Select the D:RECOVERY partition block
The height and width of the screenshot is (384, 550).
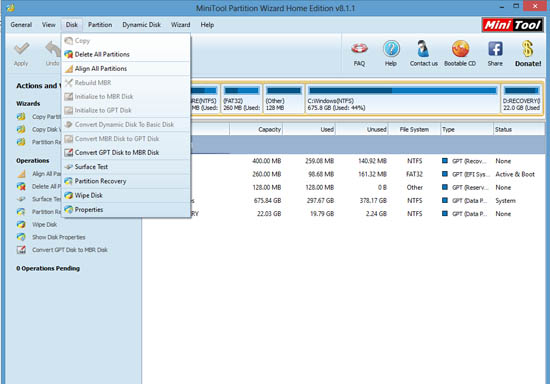click(x=522, y=99)
